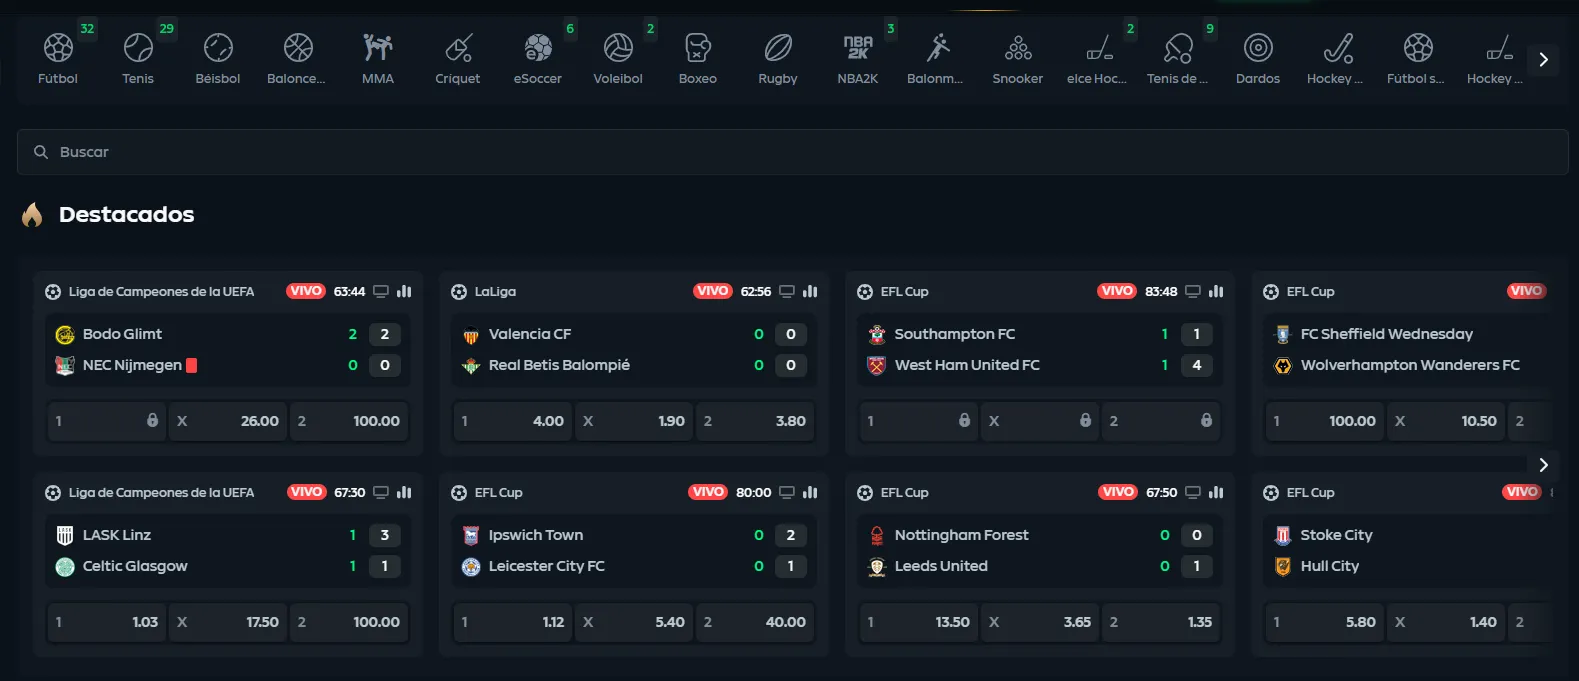Pick draw at 1.90 in Valencia match
The height and width of the screenshot is (681, 1579).
point(634,421)
